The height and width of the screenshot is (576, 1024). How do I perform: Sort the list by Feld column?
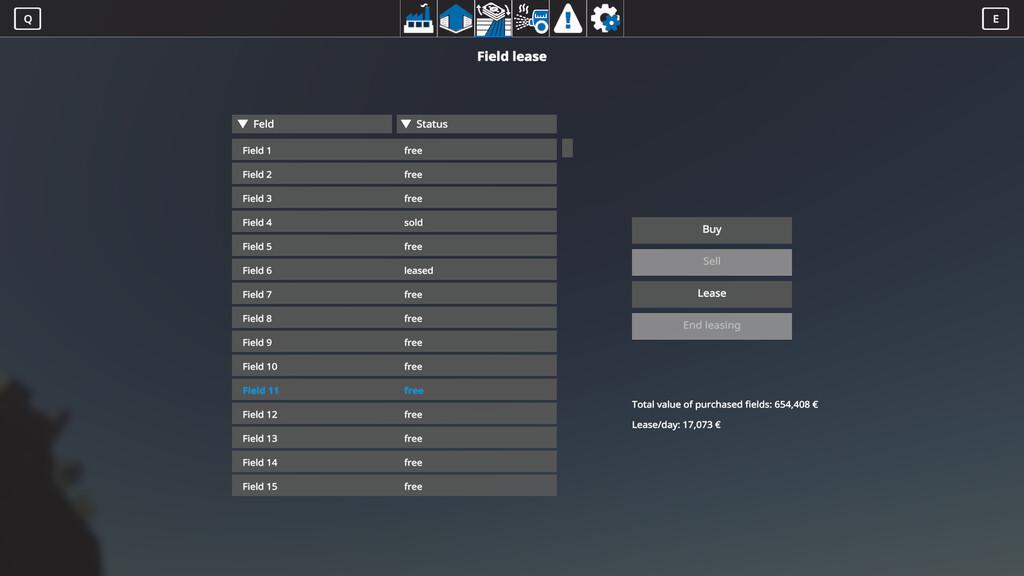(x=312, y=124)
